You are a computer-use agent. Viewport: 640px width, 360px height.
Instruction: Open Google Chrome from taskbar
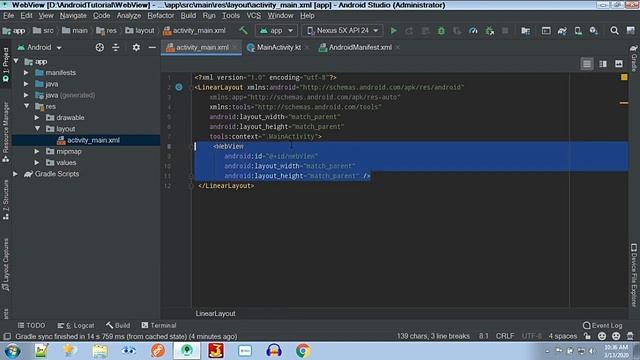(303, 351)
